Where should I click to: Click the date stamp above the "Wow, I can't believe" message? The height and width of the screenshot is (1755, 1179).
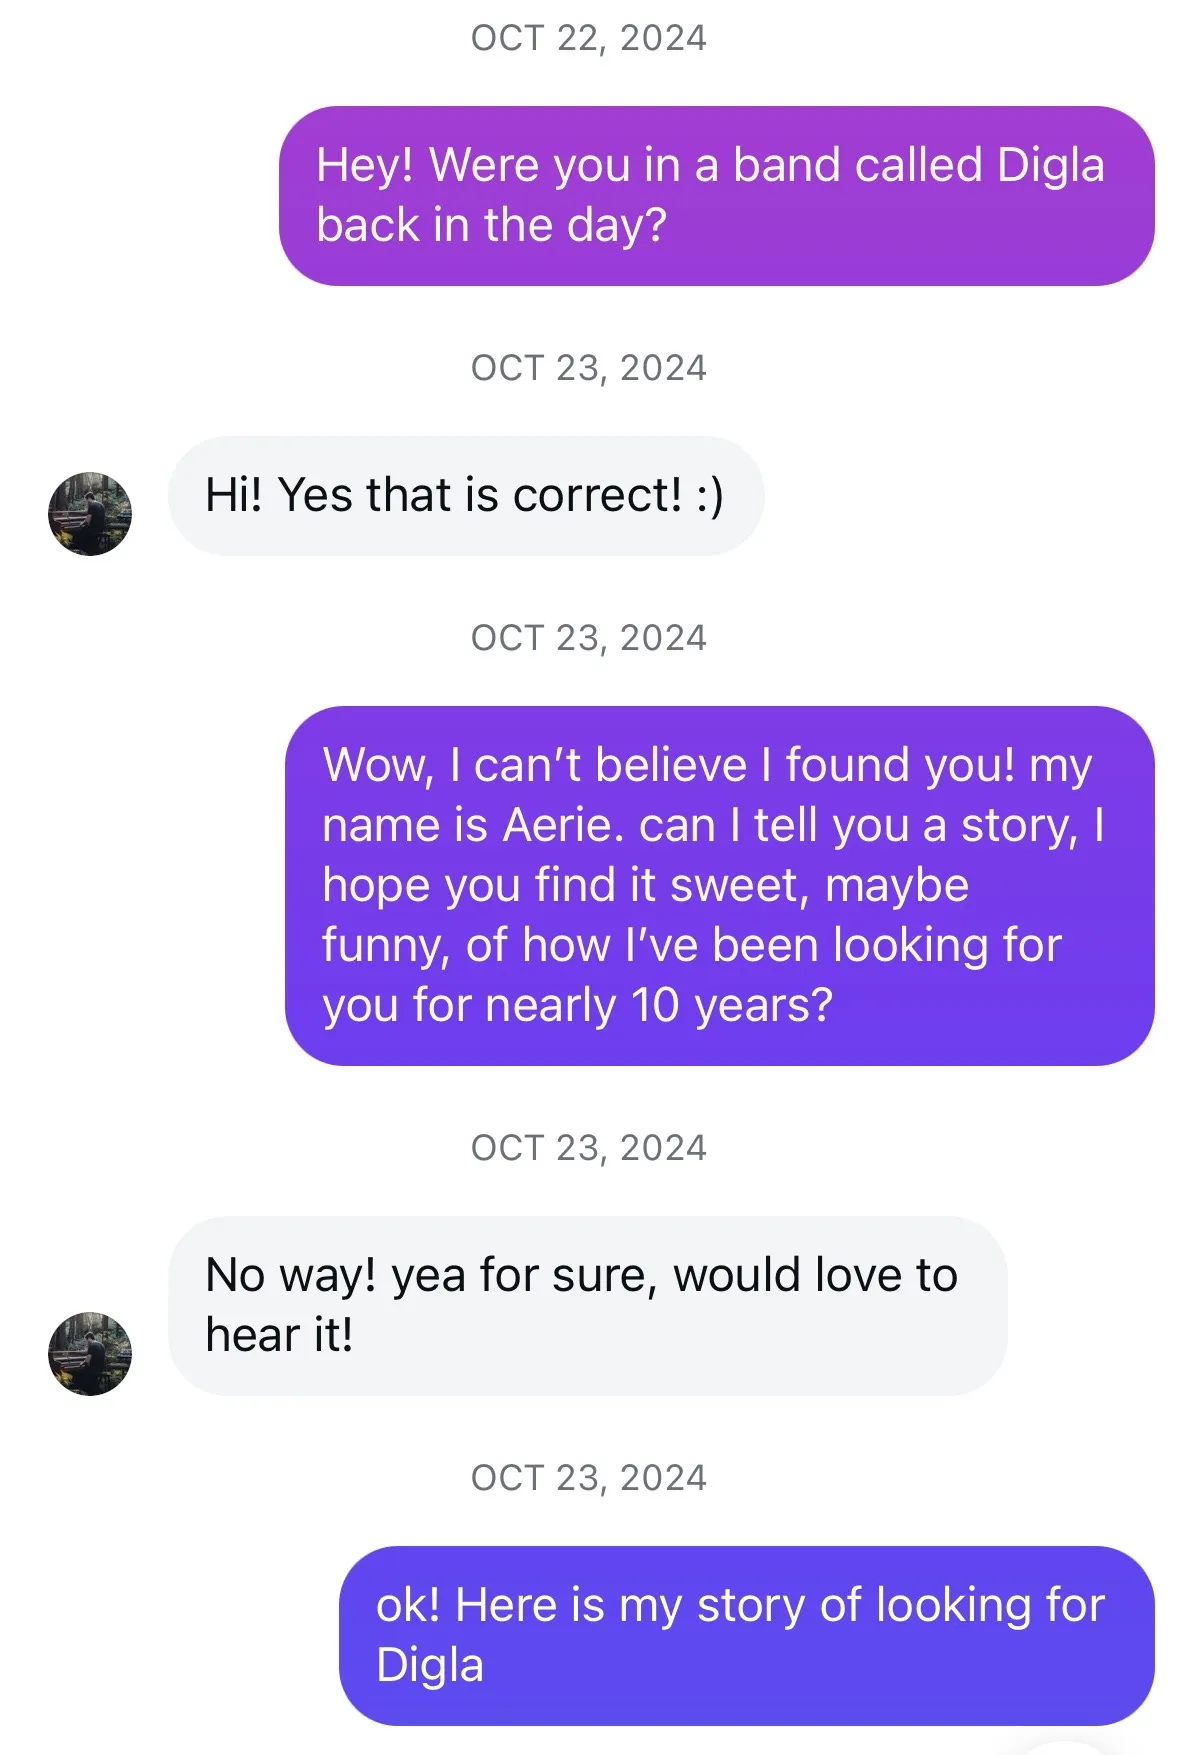(x=589, y=638)
